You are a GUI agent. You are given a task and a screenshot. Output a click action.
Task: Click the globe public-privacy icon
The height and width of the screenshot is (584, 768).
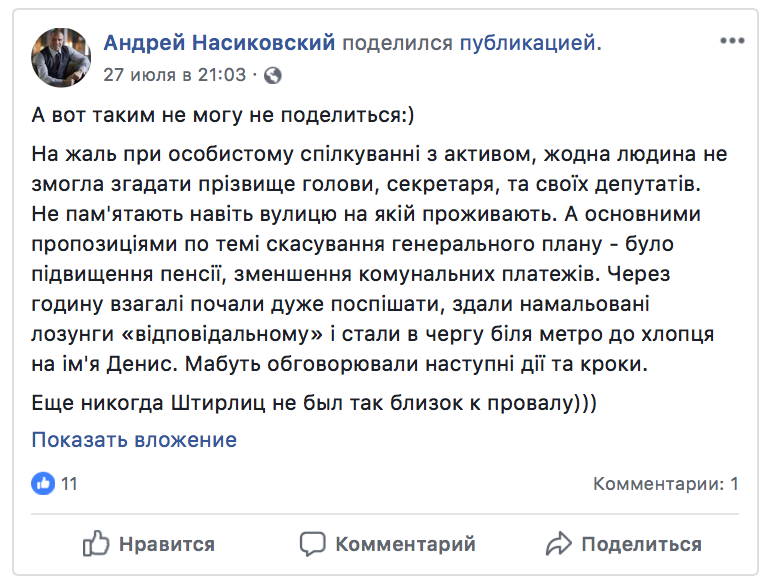click(x=273, y=75)
